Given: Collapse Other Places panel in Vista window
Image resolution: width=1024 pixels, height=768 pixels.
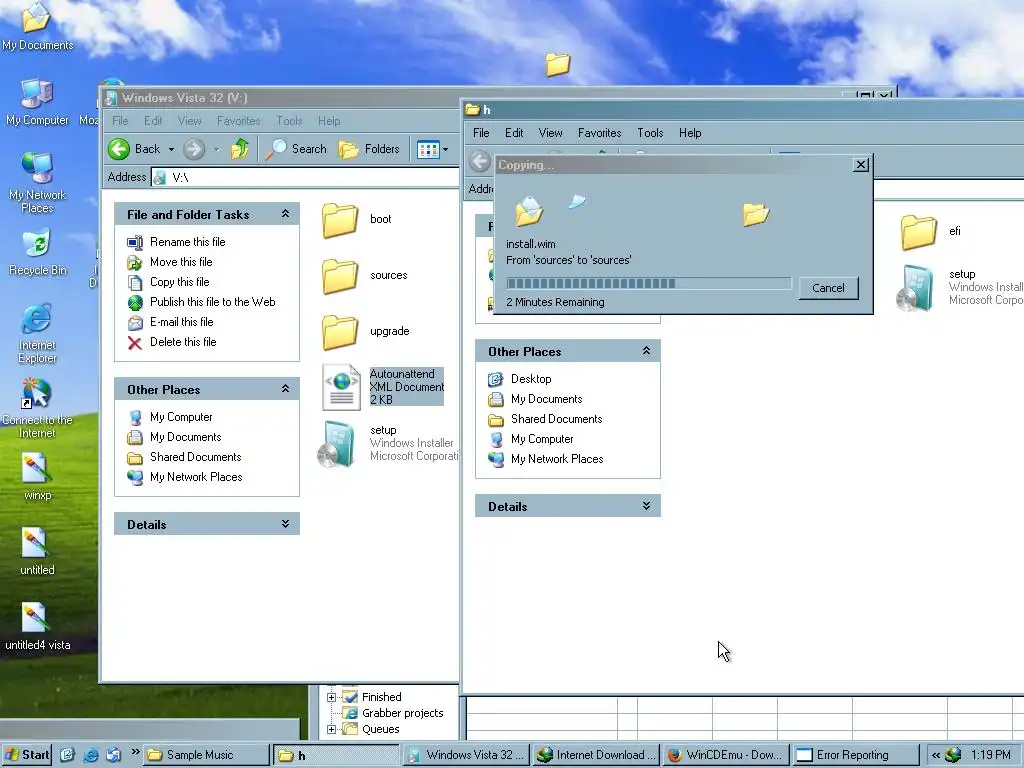Looking at the screenshot, I should pos(285,389).
